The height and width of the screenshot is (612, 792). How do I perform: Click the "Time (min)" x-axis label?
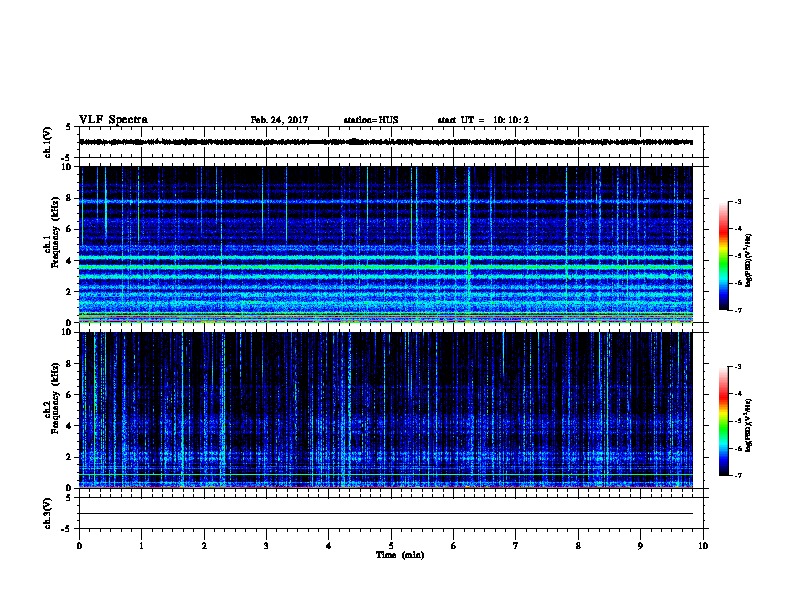coord(400,555)
